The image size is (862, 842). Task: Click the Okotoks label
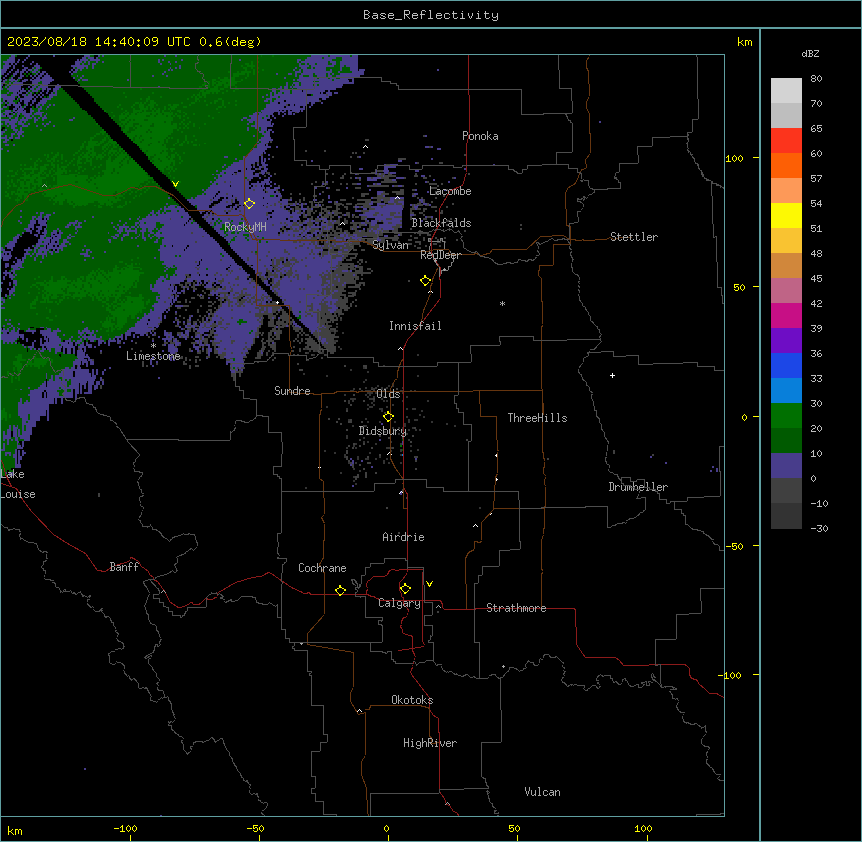412,700
